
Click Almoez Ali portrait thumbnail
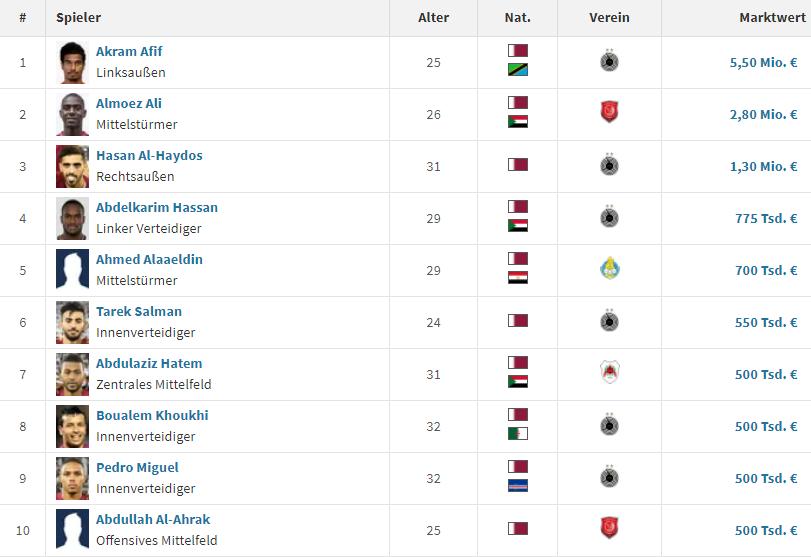(72, 114)
